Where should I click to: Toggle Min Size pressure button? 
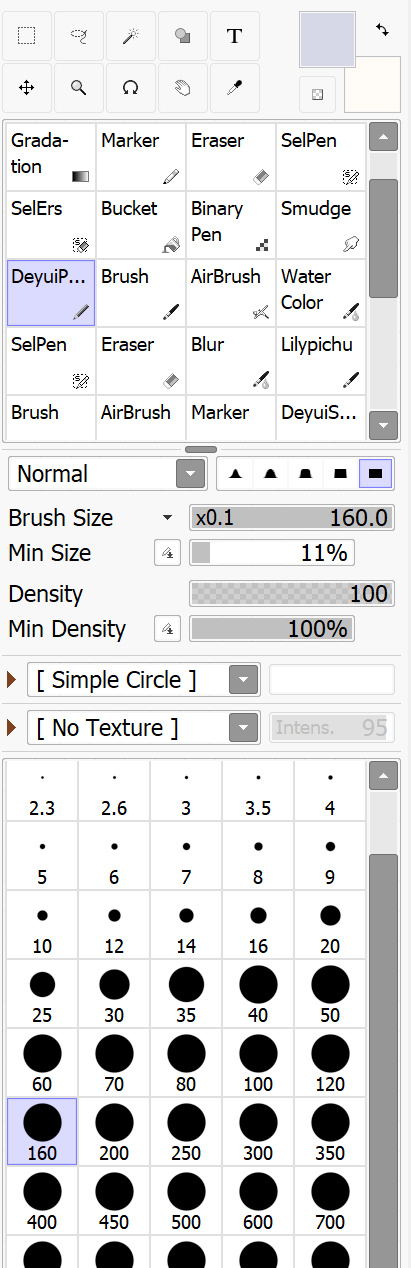click(168, 553)
